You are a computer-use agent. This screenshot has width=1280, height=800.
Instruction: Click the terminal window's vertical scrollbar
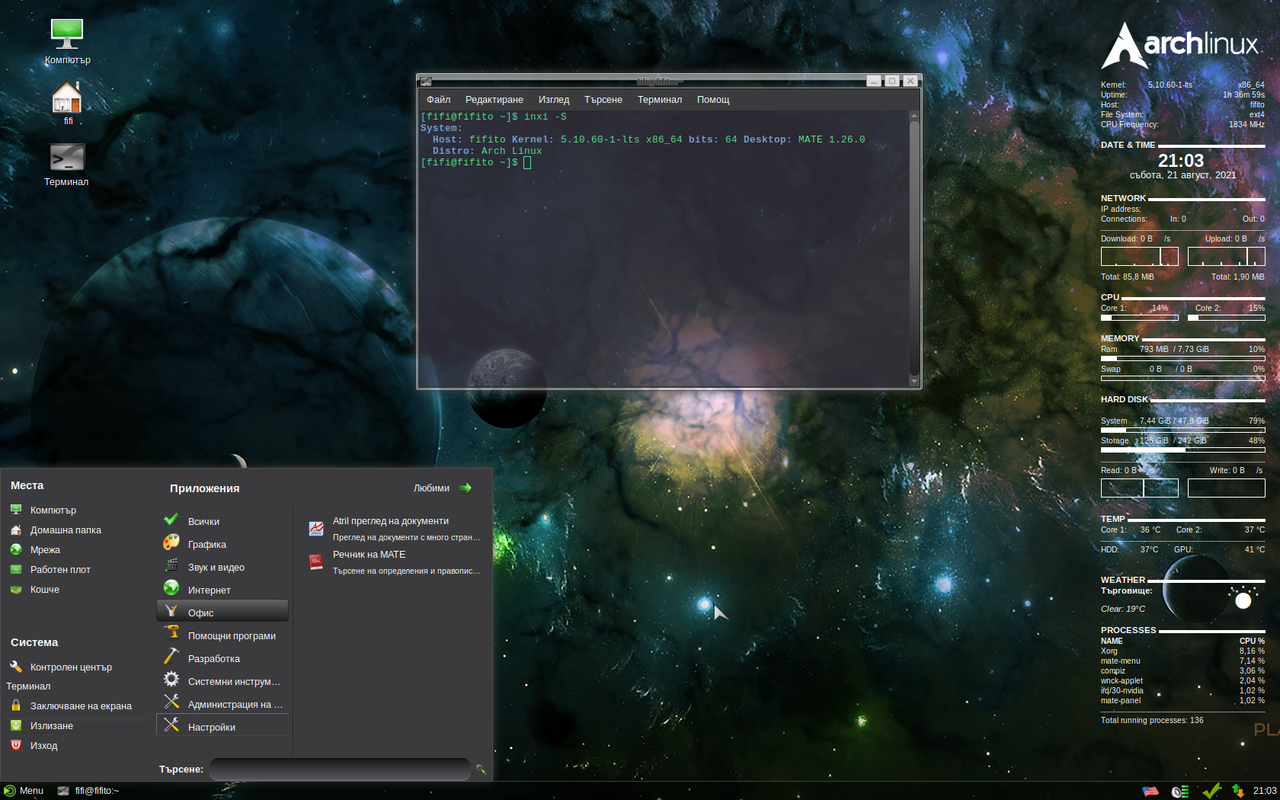point(914,248)
